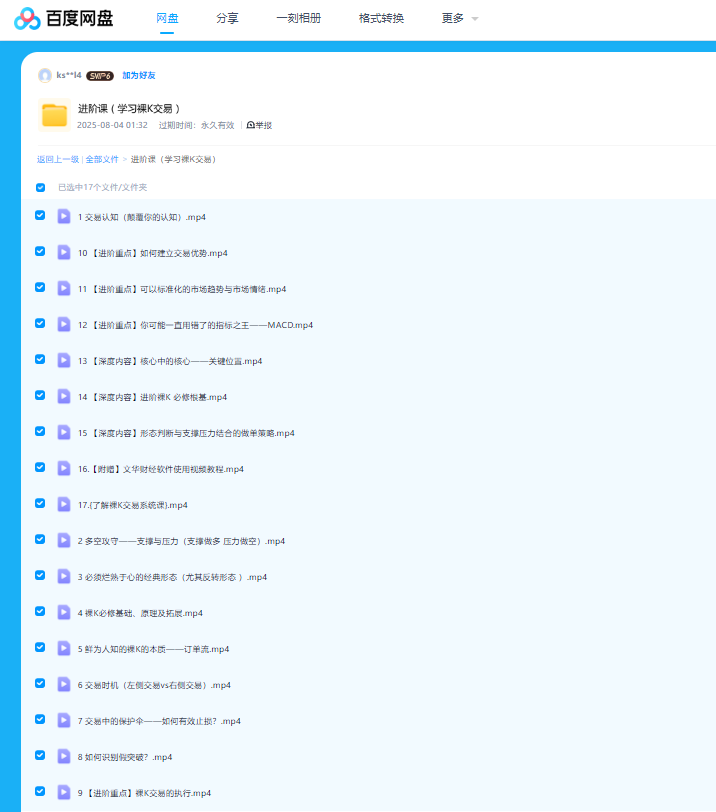
Task: Uncheck the checkbox for file 13 关键位置
Action: click(x=40, y=359)
